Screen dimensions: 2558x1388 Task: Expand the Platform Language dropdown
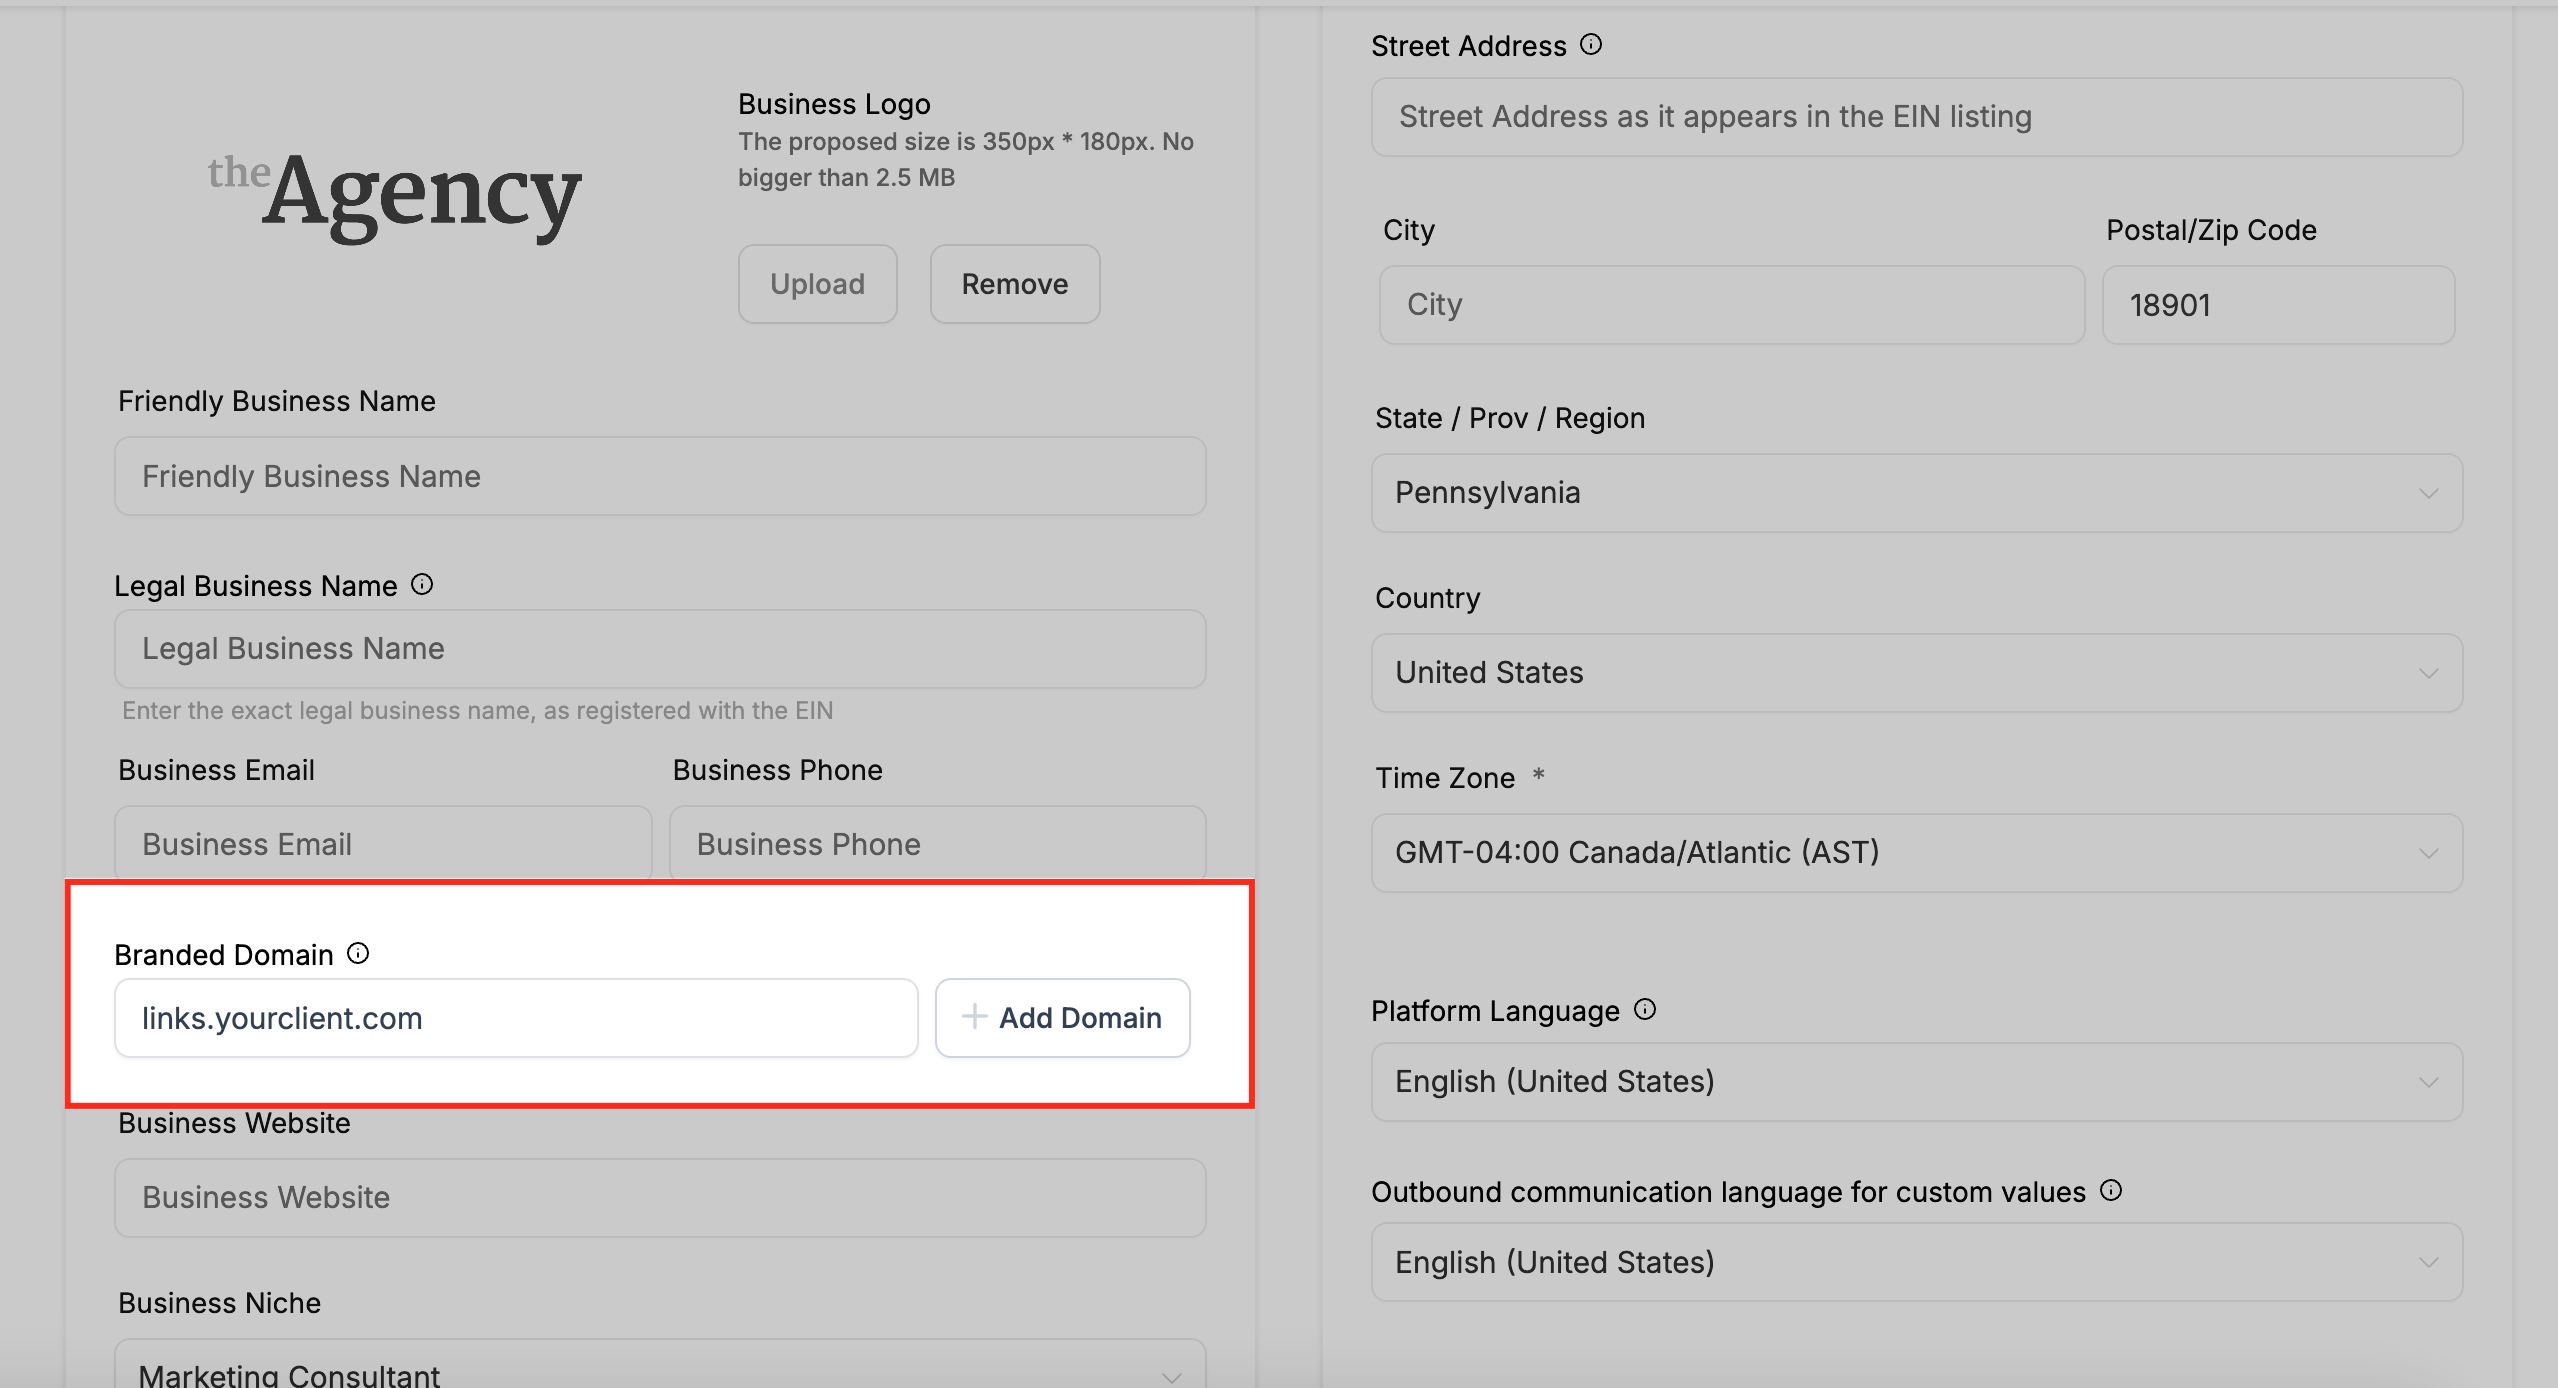[x=1915, y=1082]
